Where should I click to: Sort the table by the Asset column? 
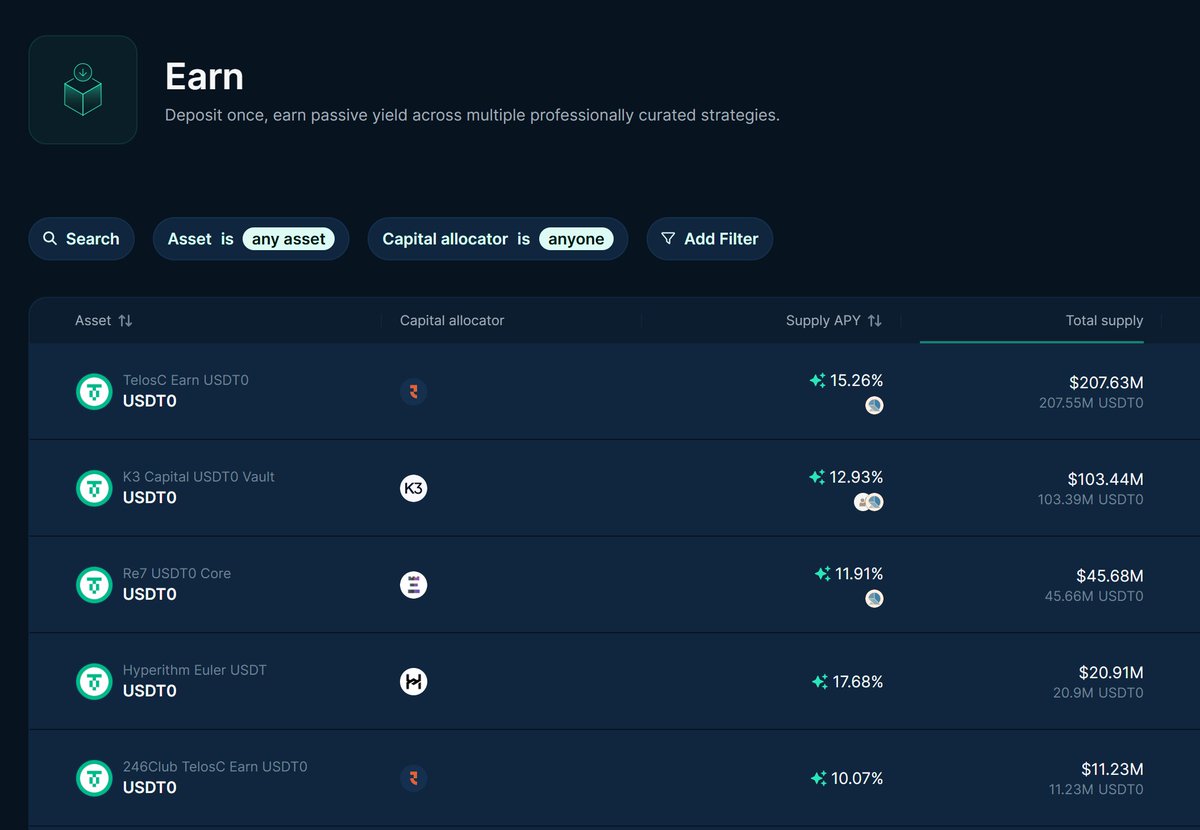pos(104,321)
